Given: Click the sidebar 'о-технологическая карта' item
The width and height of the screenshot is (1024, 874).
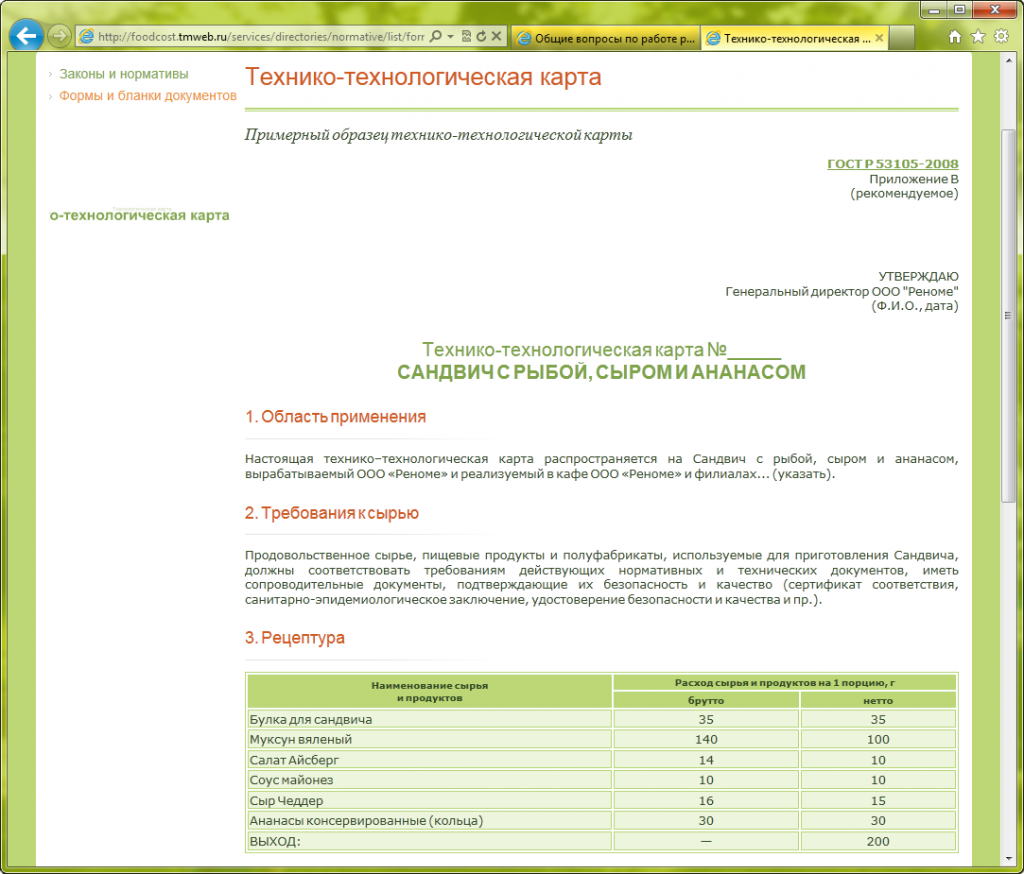Looking at the screenshot, I should [x=140, y=216].
